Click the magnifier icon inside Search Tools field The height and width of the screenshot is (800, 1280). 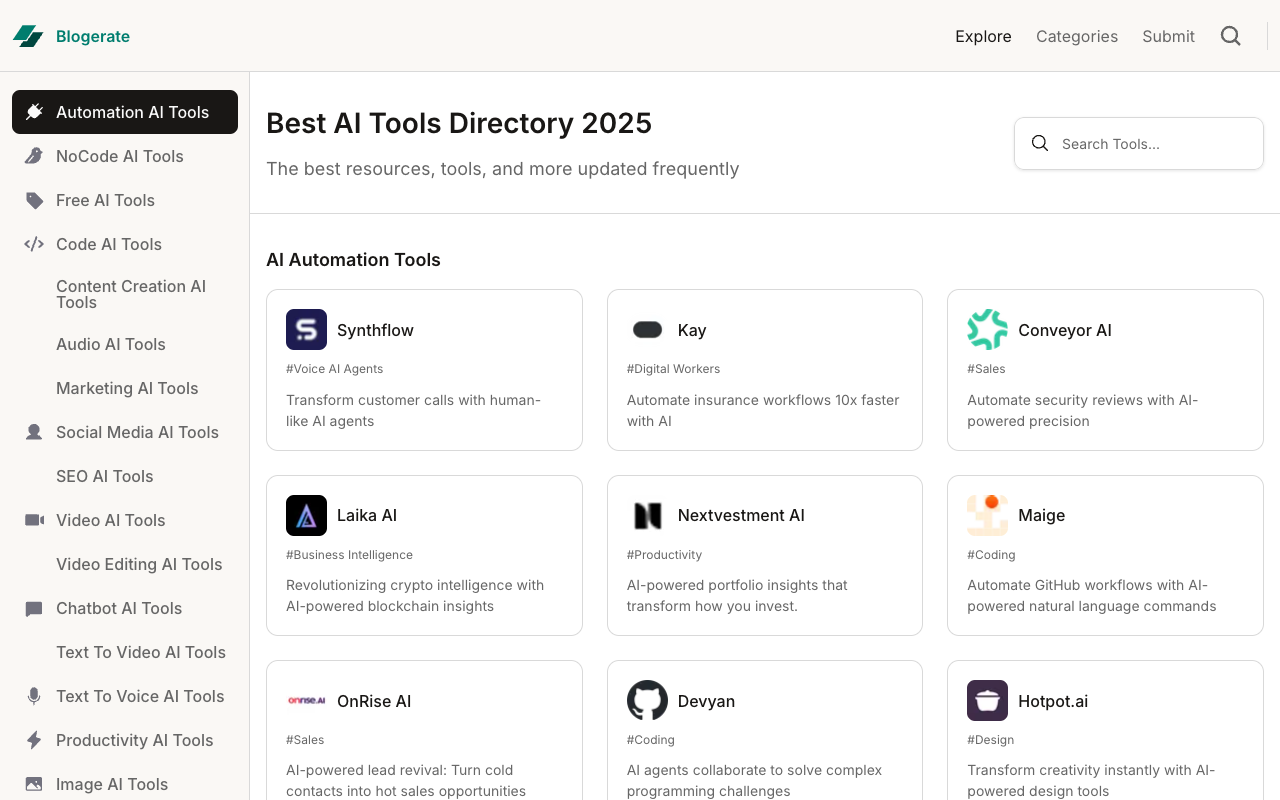click(1040, 143)
